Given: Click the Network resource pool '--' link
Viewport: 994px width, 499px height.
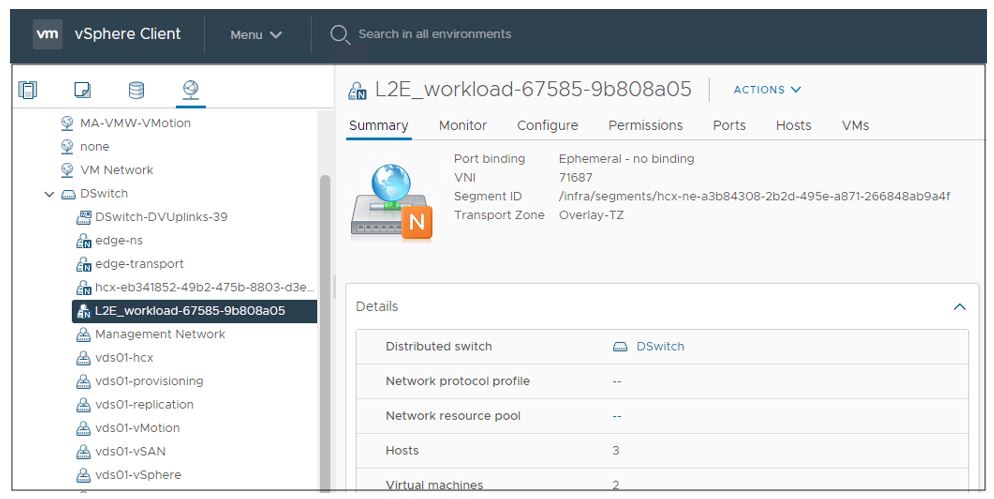Looking at the screenshot, I should 617,416.
